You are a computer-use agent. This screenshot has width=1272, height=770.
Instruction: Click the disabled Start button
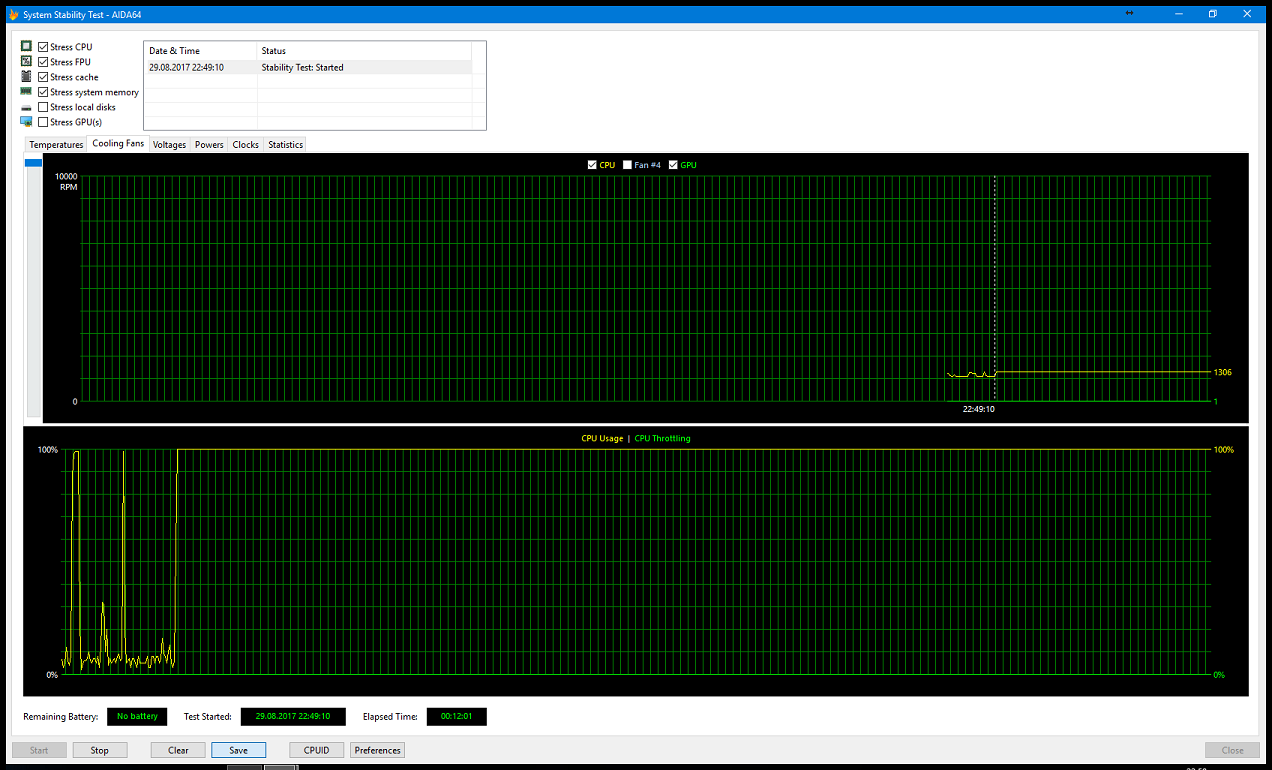pos(39,750)
